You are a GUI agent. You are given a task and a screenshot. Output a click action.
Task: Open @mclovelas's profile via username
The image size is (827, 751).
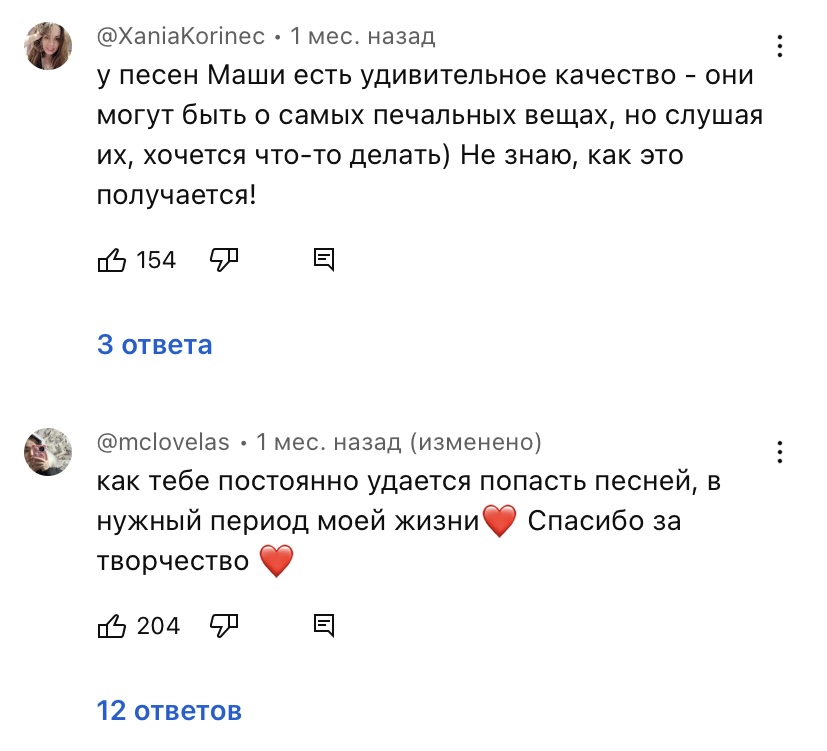tap(163, 442)
